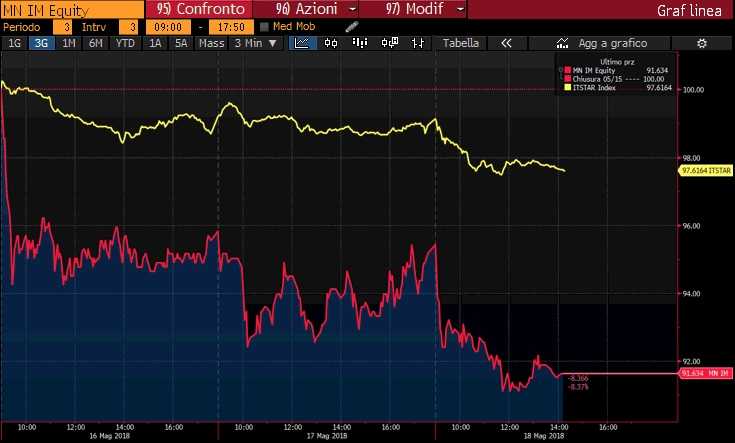
Task: Open the 95) Confronto function
Action: click(x=200, y=9)
